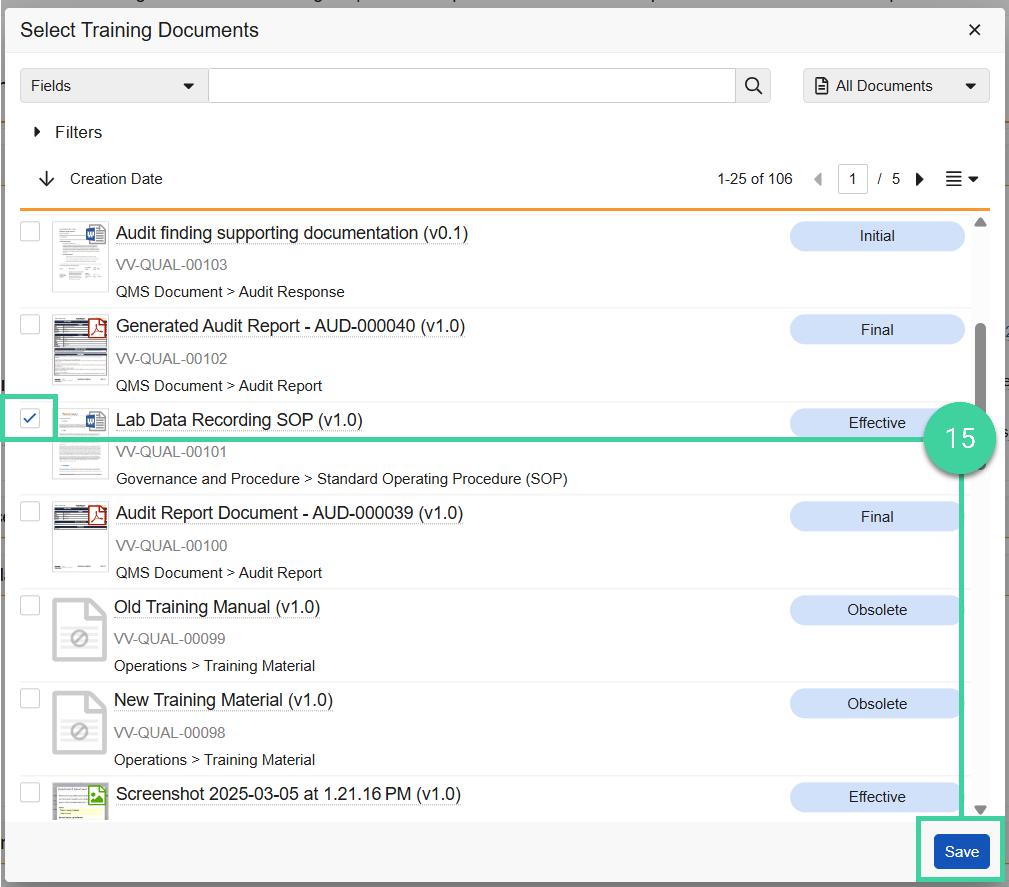Select Generated Audit Report AUD-000040 checkbox
Viewport: 1009px width, 887px height.
[30, 324]
